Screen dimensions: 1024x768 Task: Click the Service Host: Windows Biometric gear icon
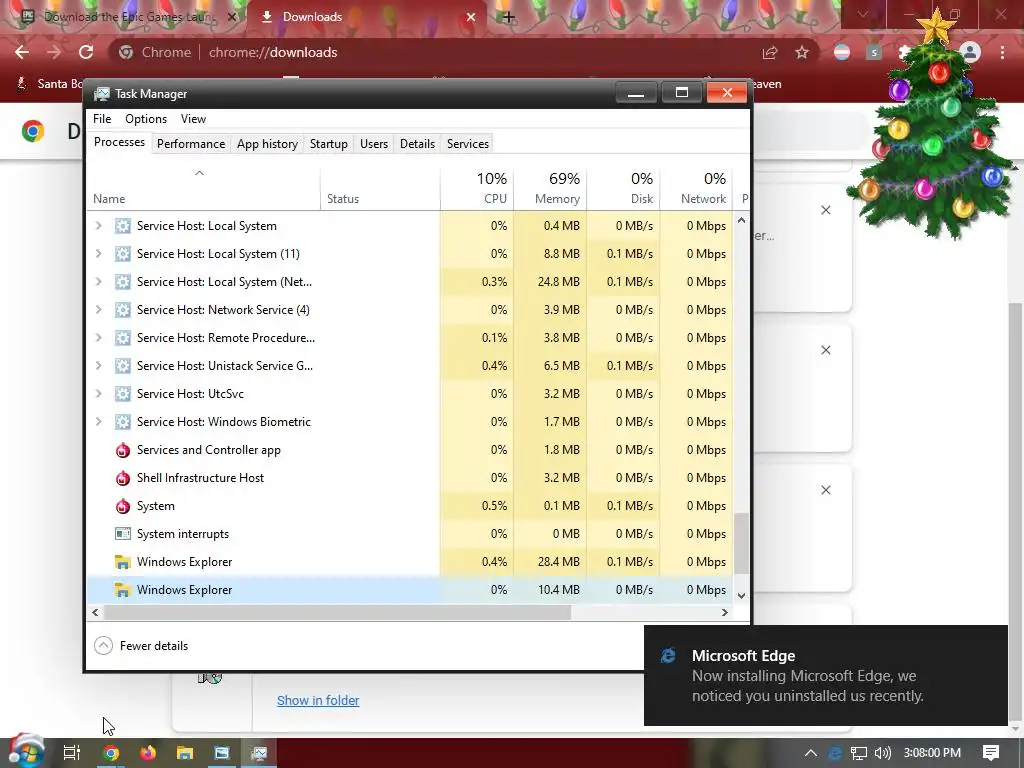point(123,422)
